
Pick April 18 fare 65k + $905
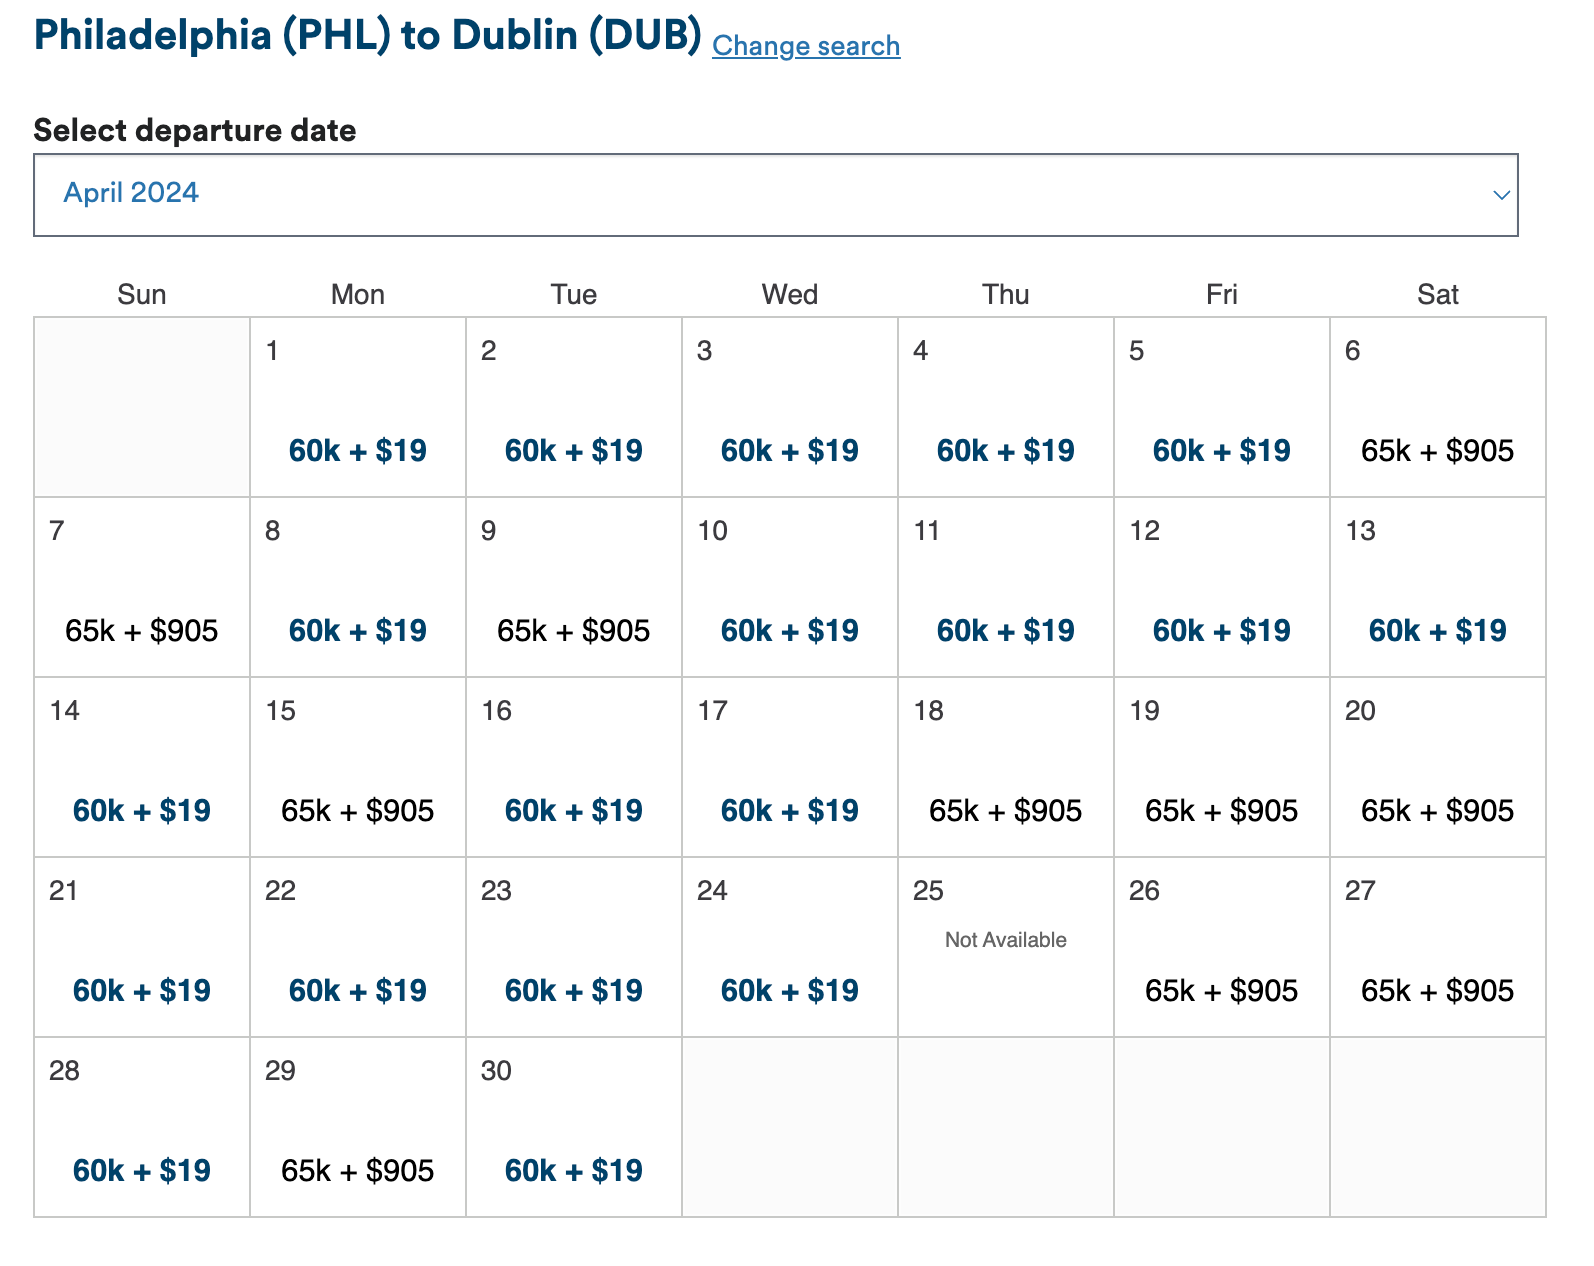(x=1005, y=811)
